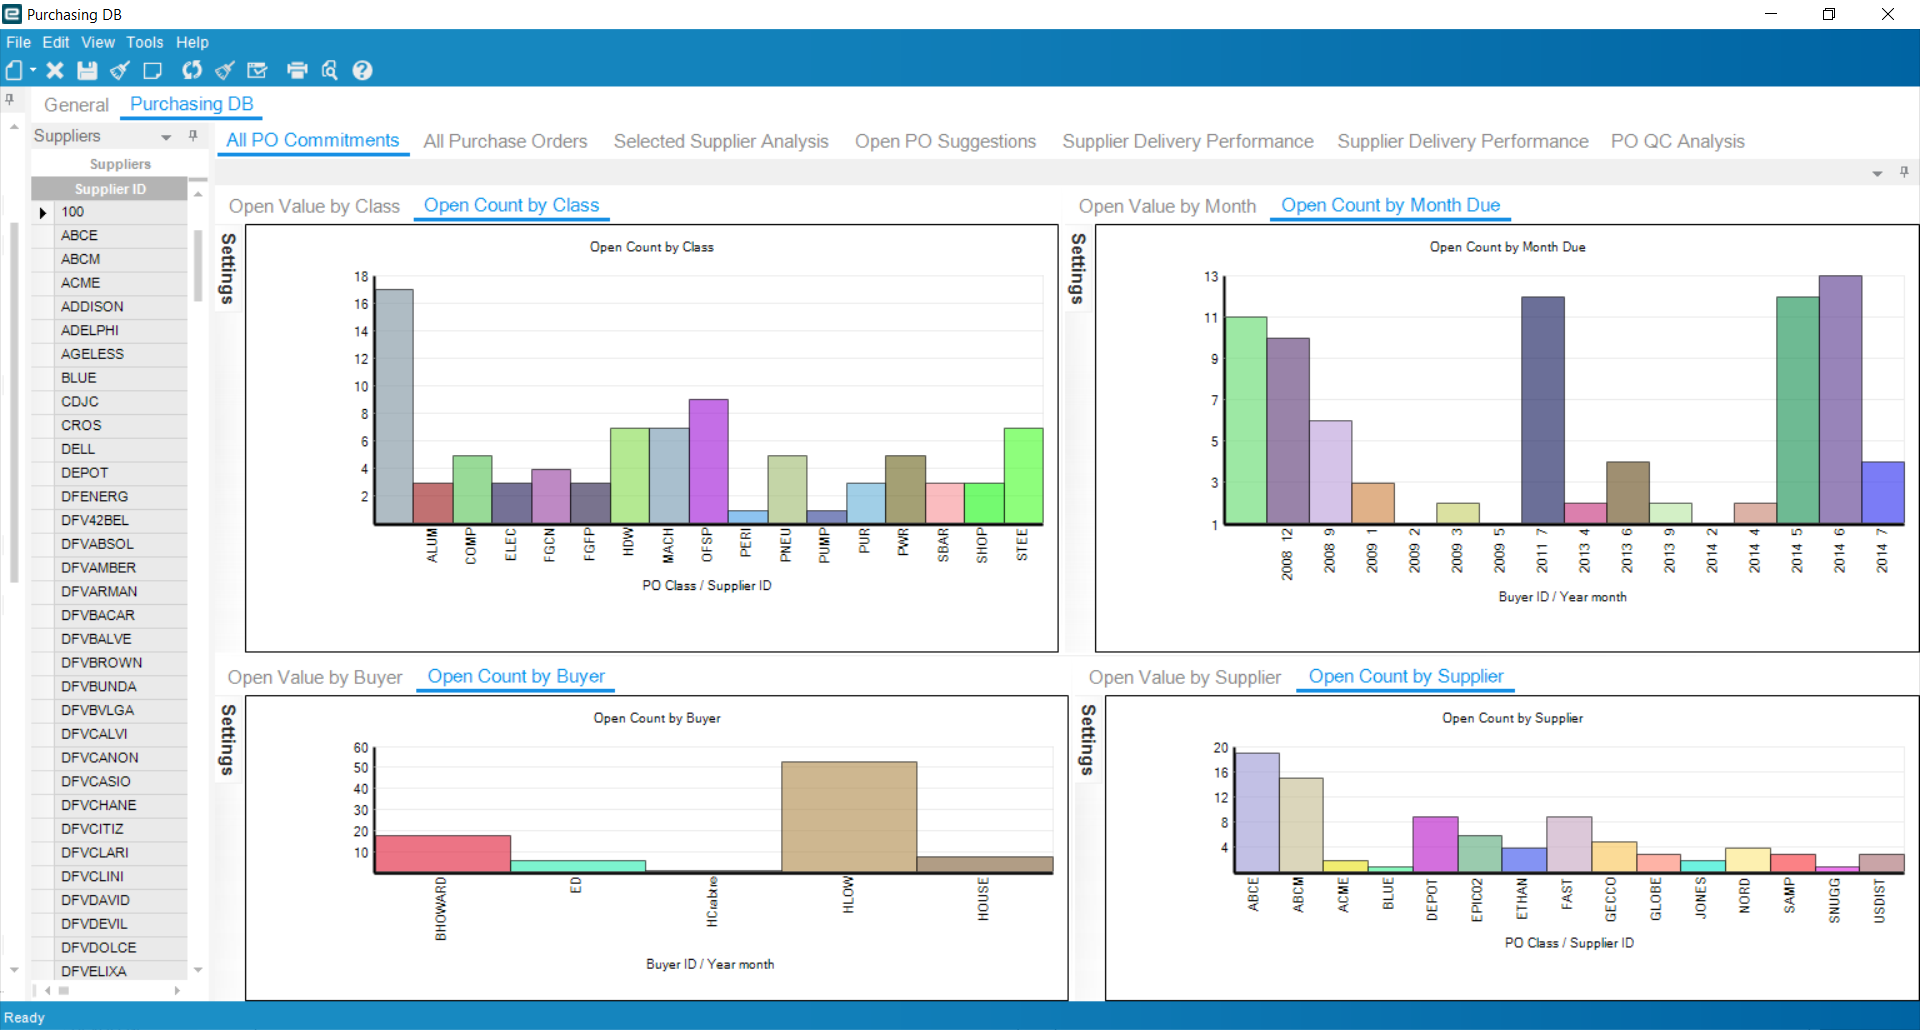Expand Settings beside Open Count by Supplier chart
Image resolution: width=1920 pixels, height=1030 pixels.
pyautogui.click(x=1088, y=740)
